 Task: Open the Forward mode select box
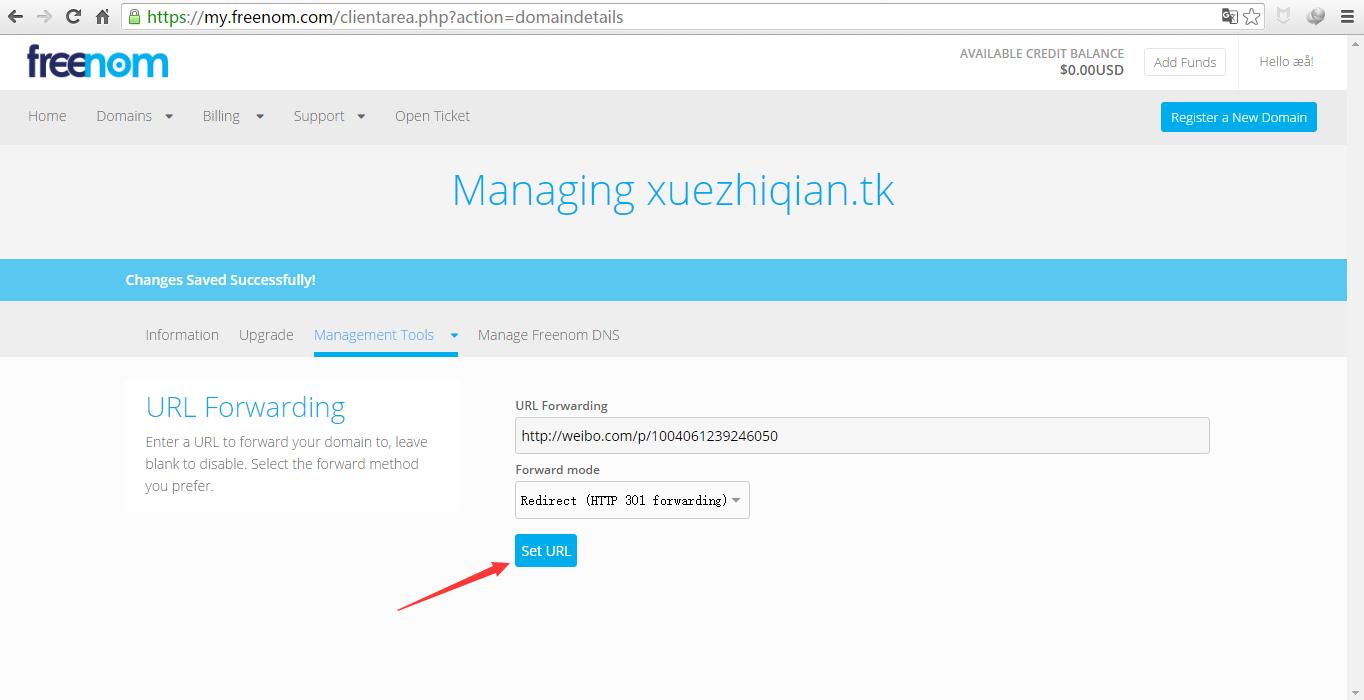[x=632, y=500]
